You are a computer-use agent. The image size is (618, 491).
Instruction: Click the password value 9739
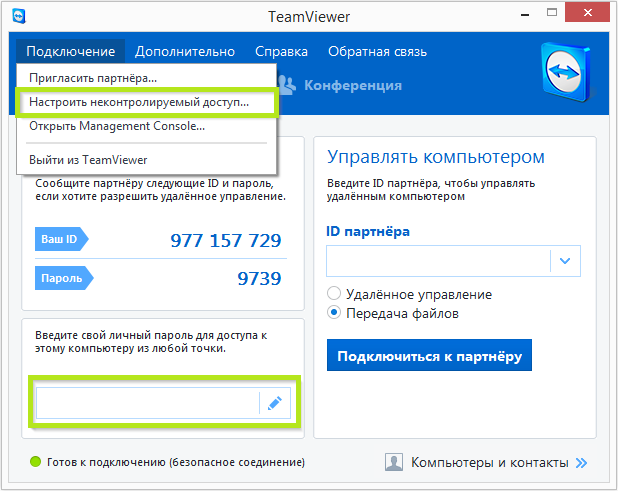coord(259,279)
